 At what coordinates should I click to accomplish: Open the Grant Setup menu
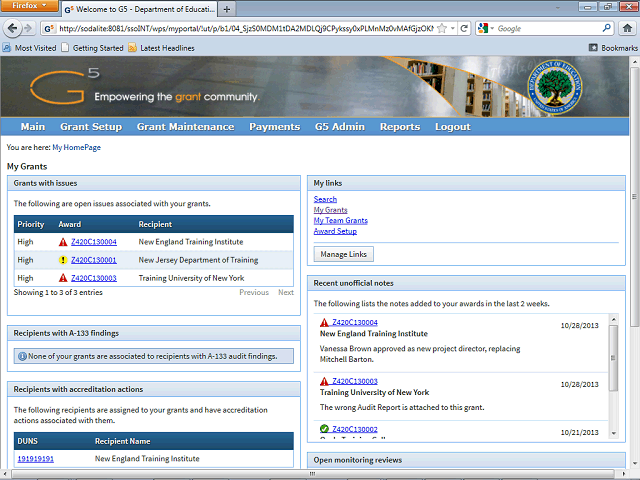pos(91,127)
